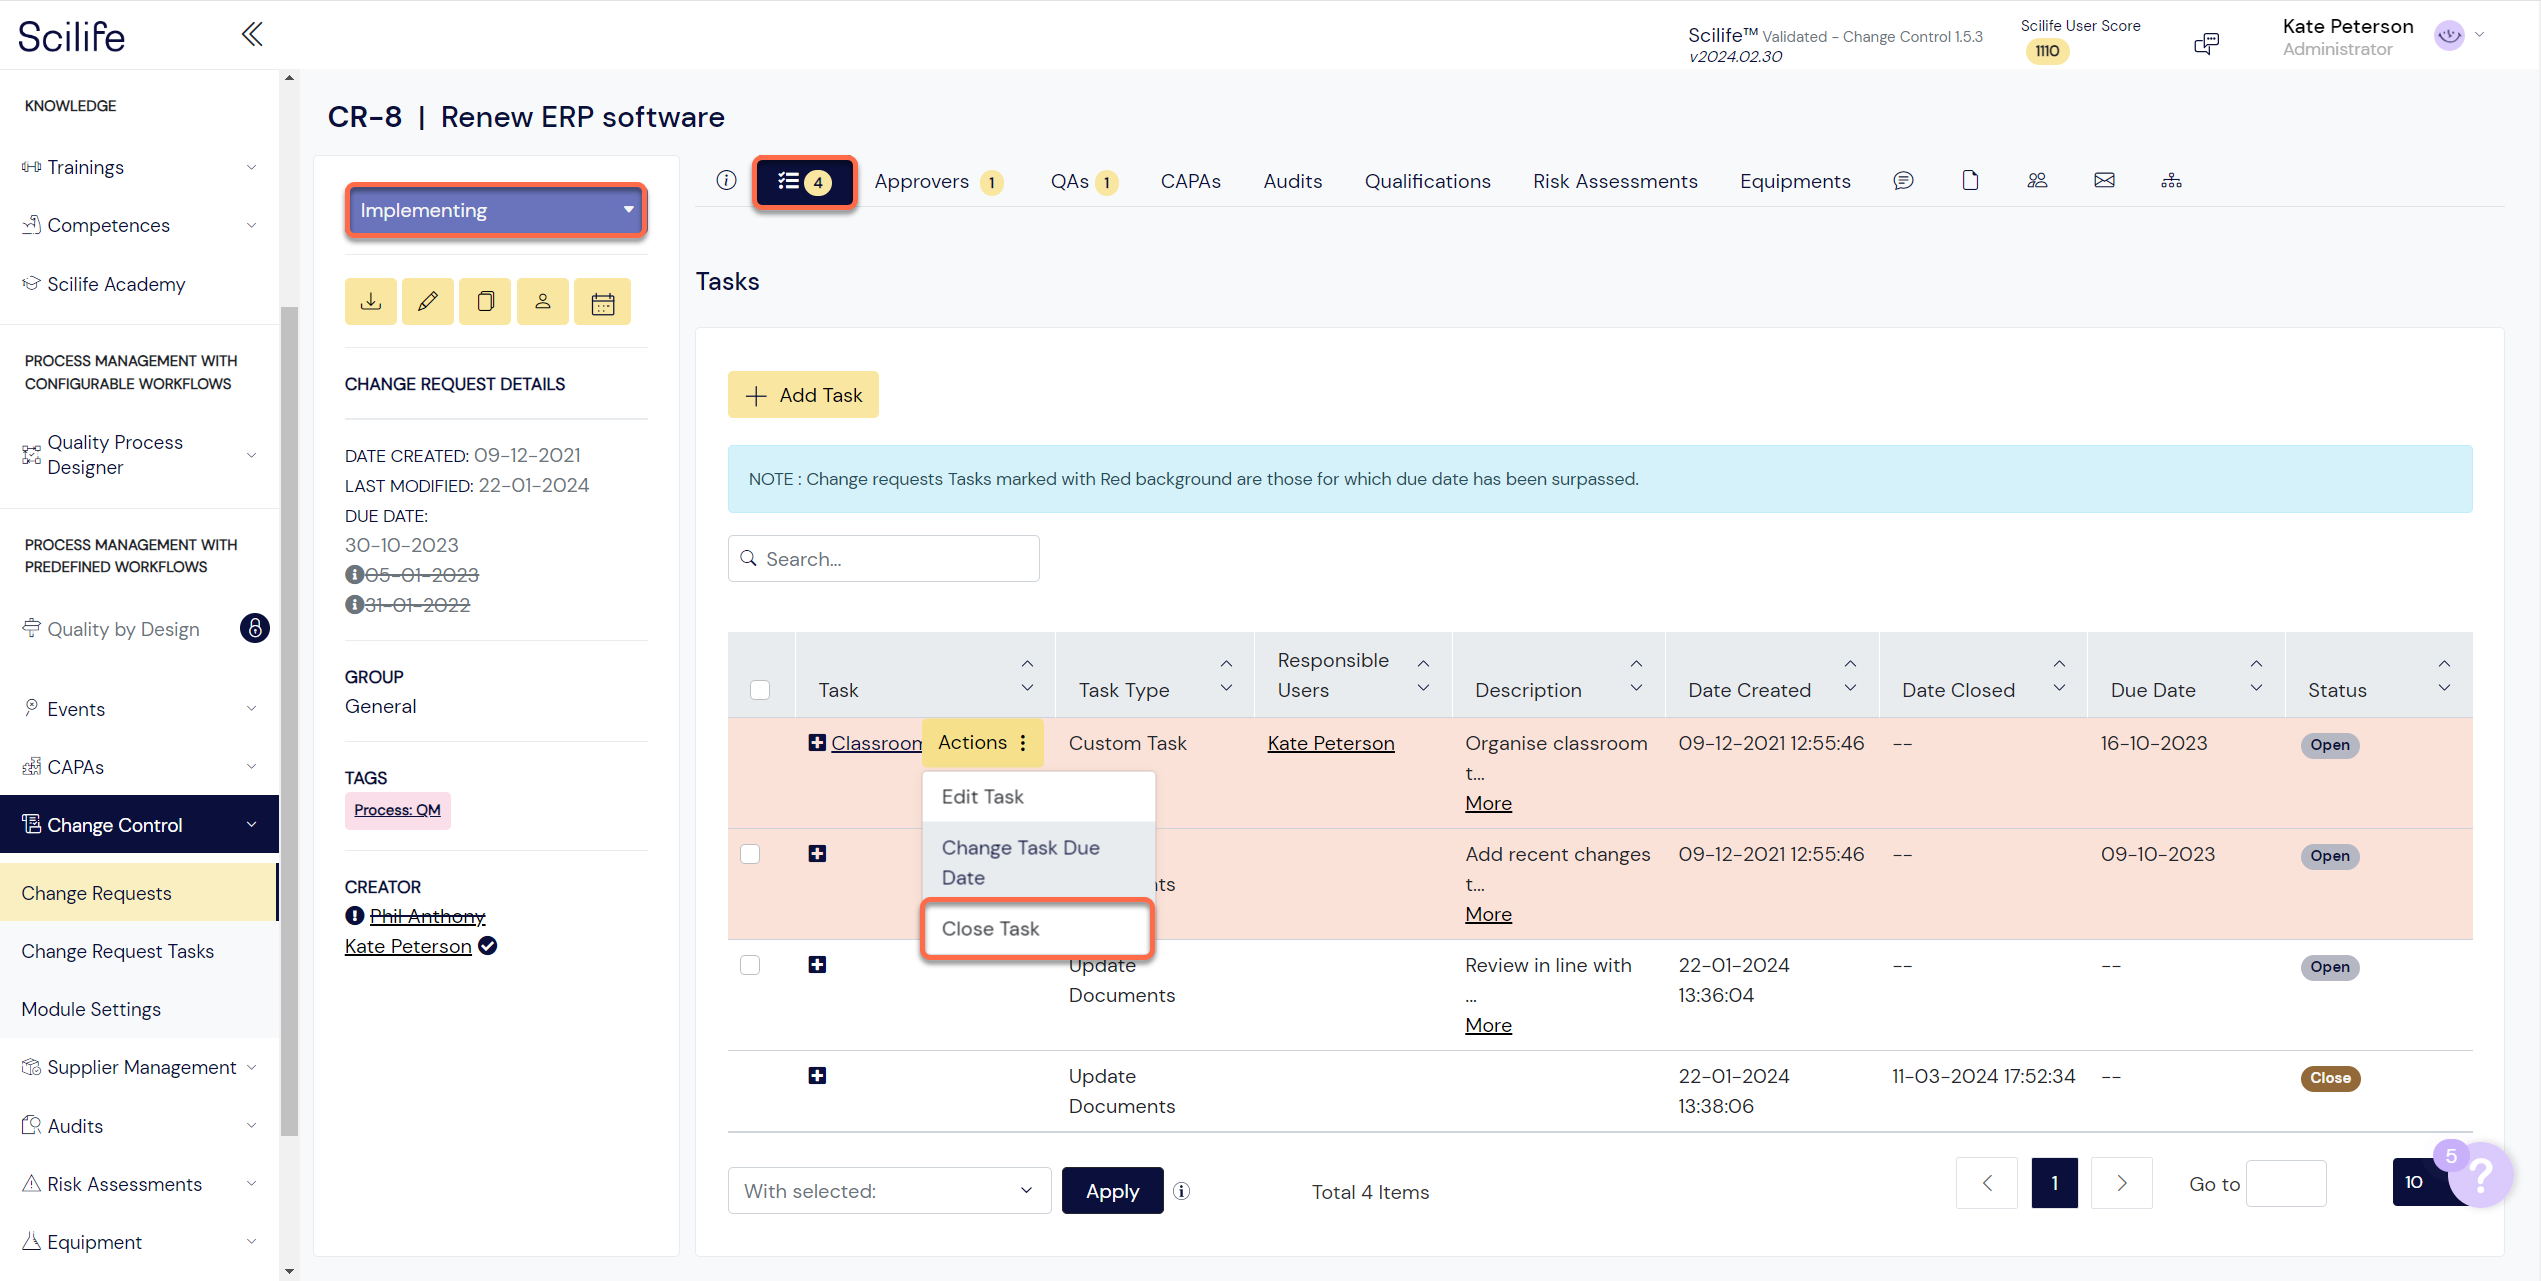Open the comments speech bubble tab

(1903, 180)
